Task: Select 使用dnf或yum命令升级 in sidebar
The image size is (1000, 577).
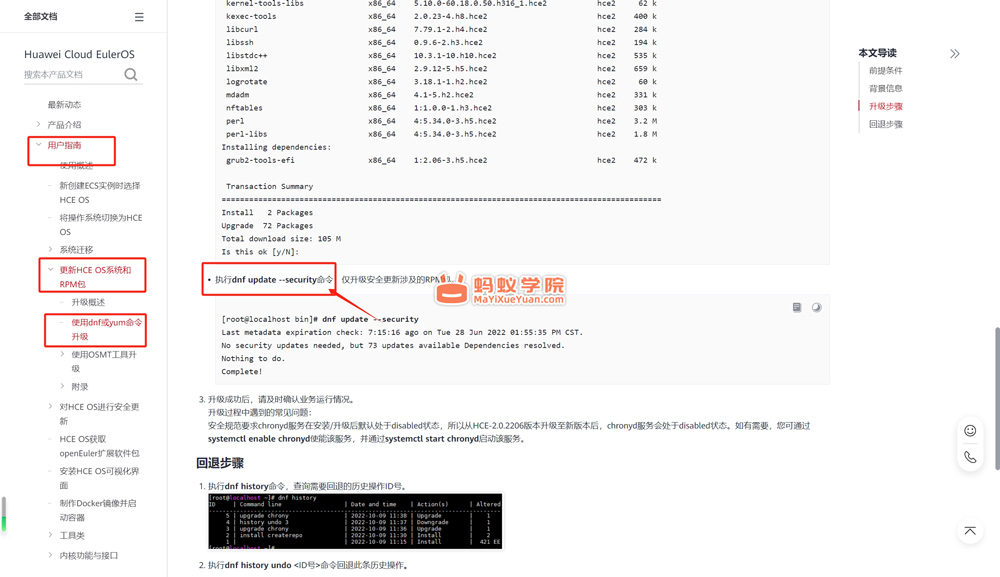Action: (107, 329)
